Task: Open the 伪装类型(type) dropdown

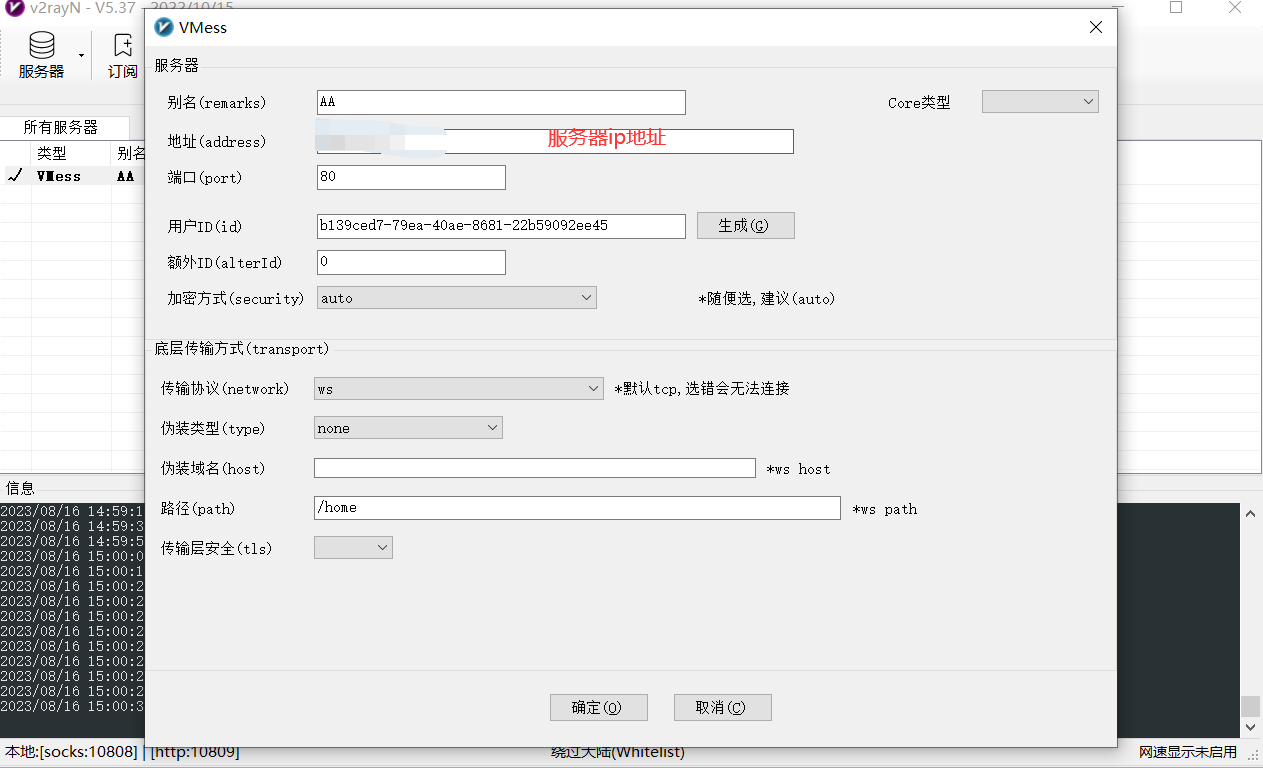Action: tap(408, 428)
